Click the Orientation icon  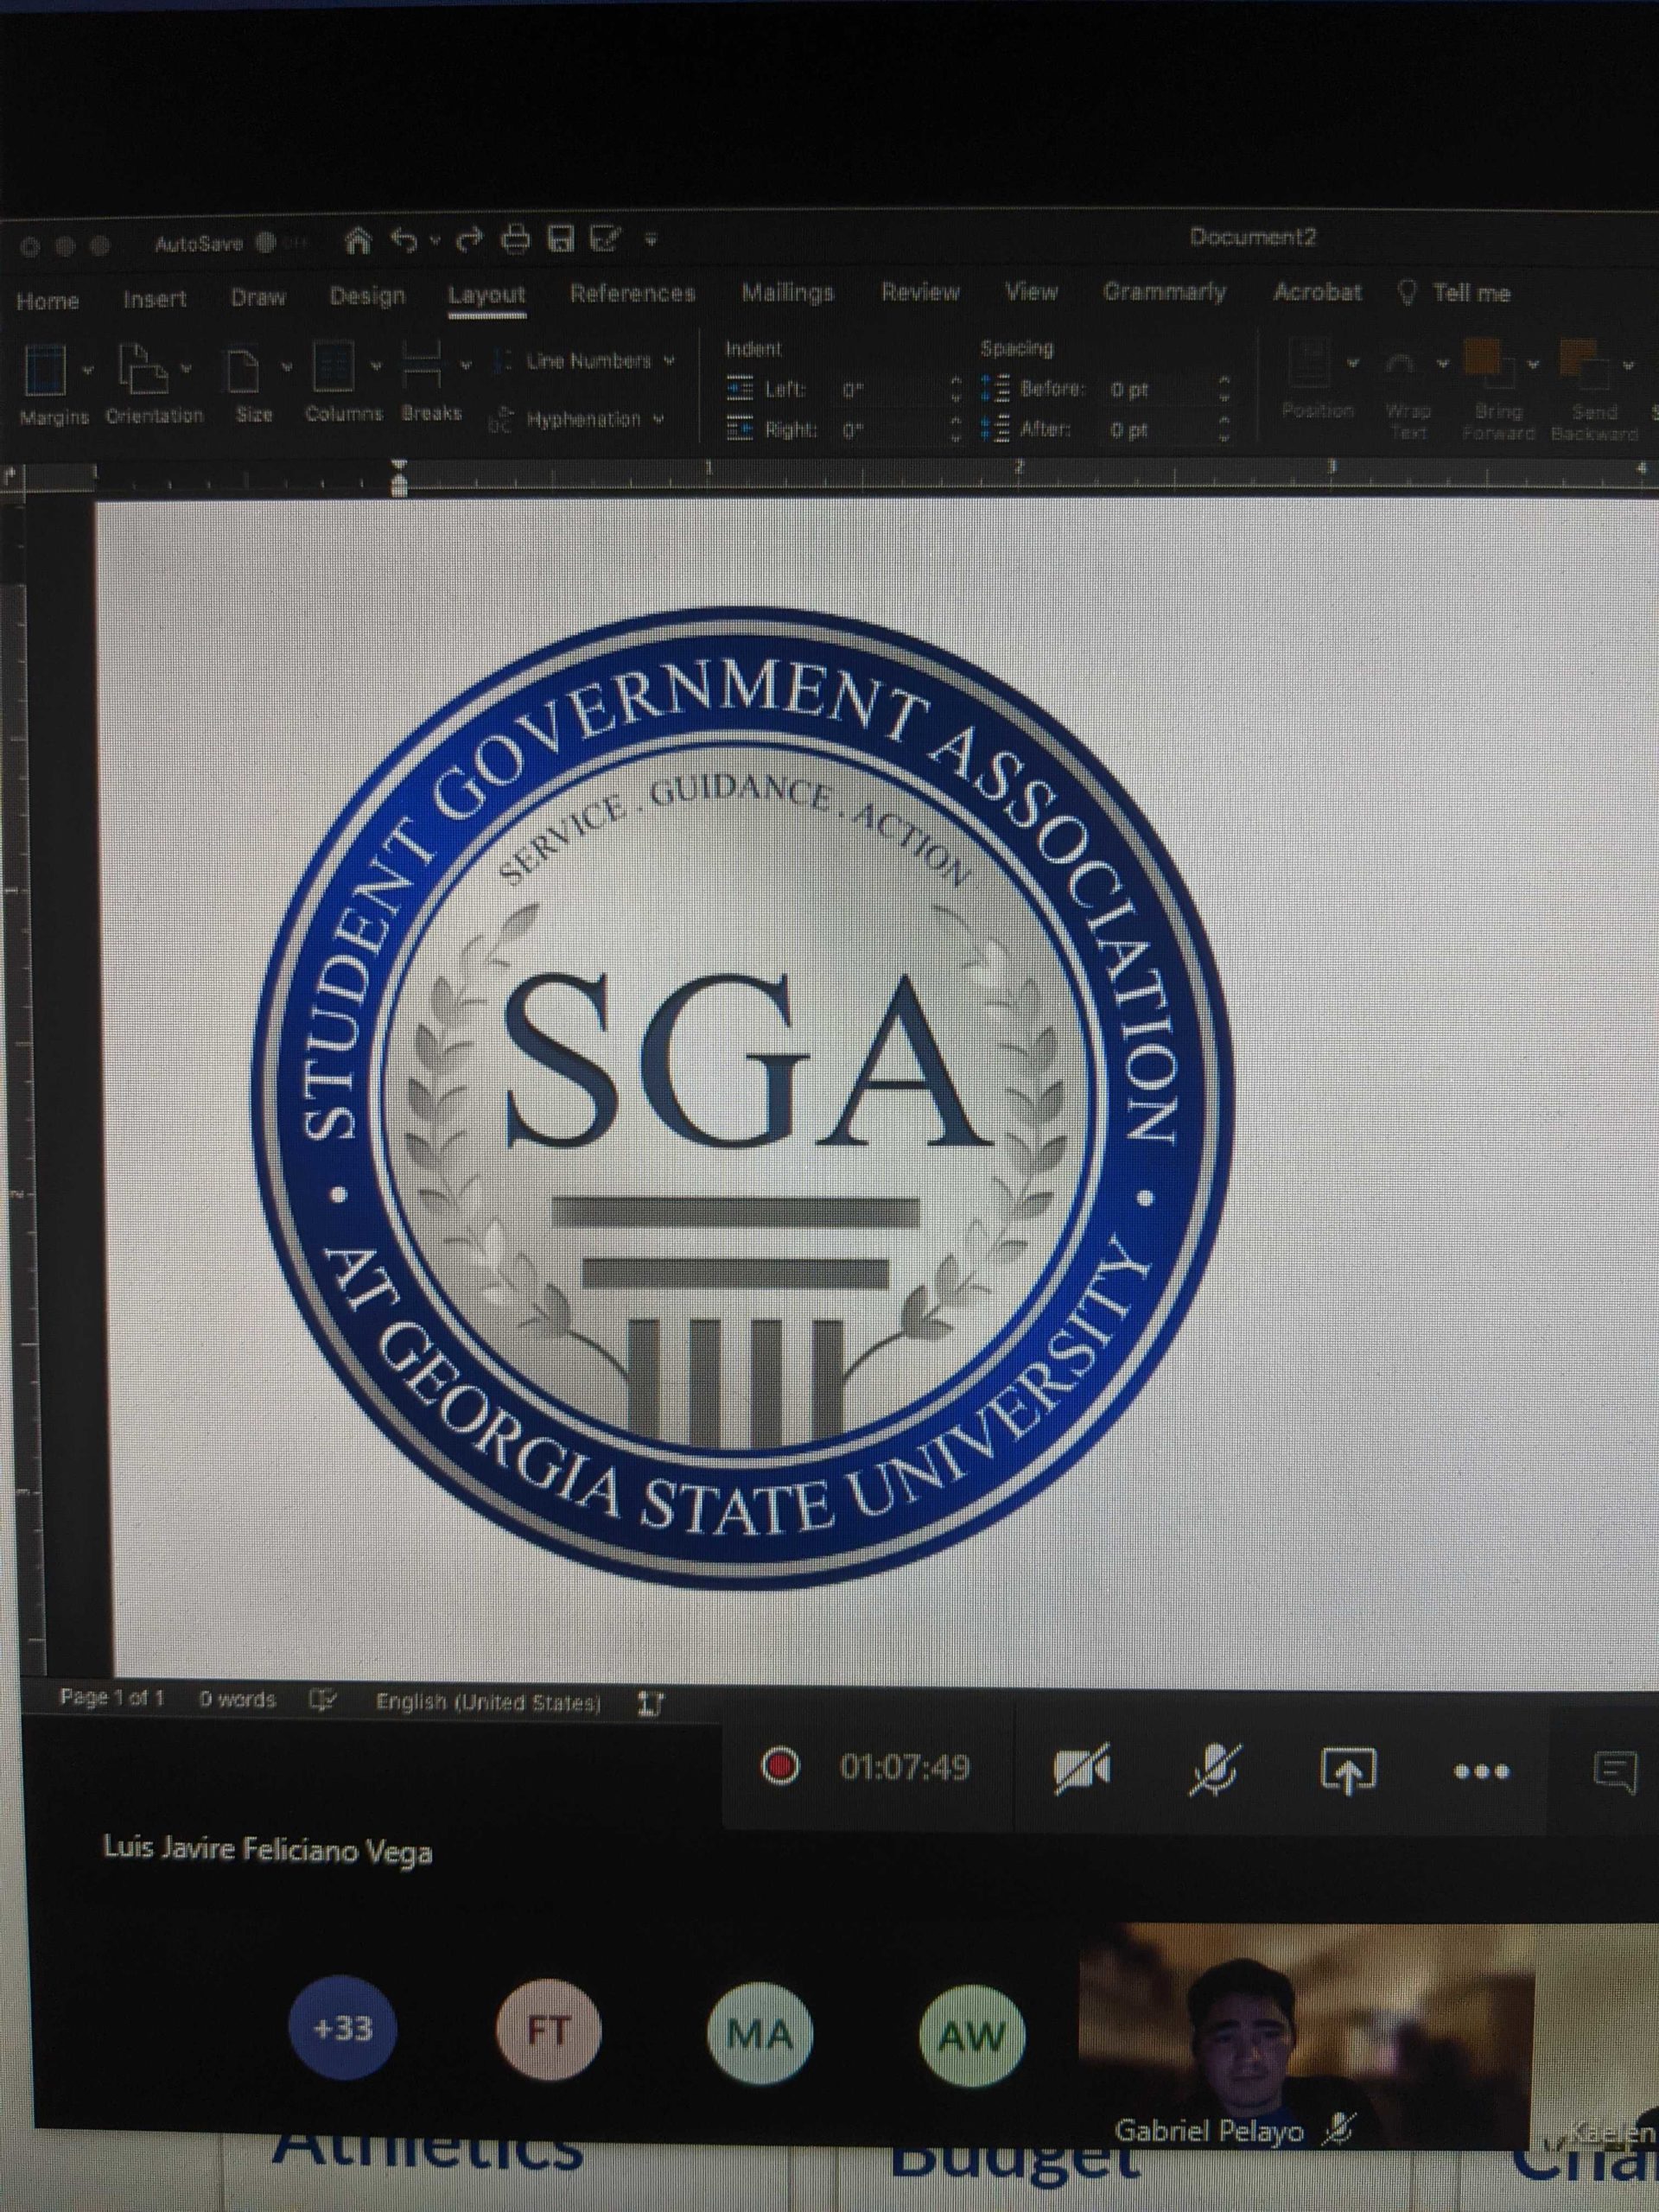coord(143,369)
